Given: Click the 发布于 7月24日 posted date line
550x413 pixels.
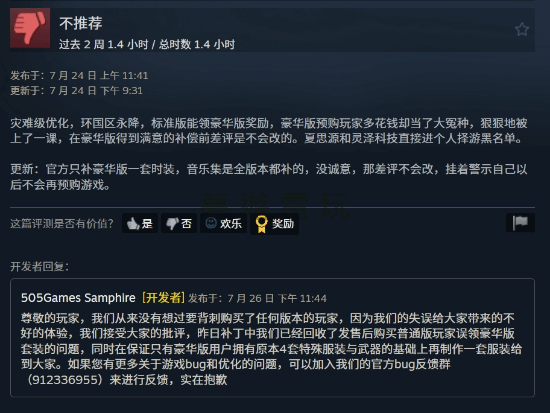Looking at the screenshot, I should (79, 75).
